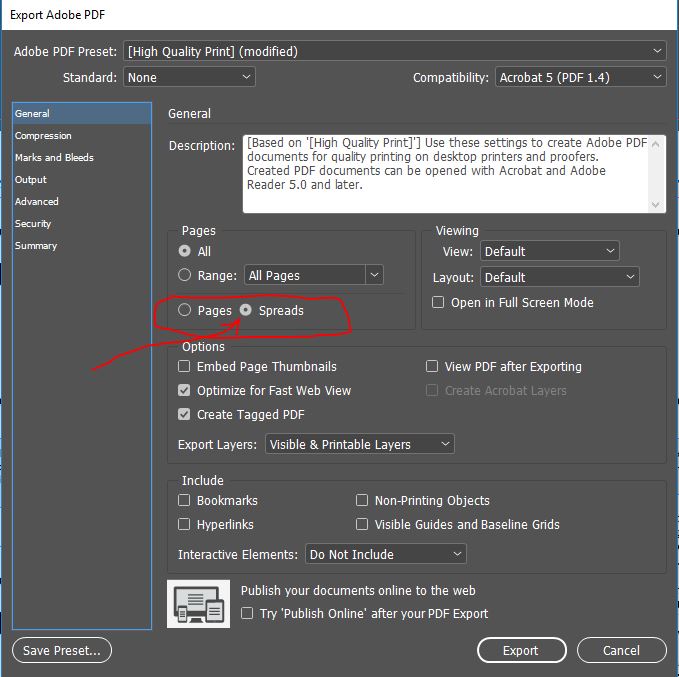The image size is (679, 677).
Task: Check the Bookmarks include option
Action: 184,500
